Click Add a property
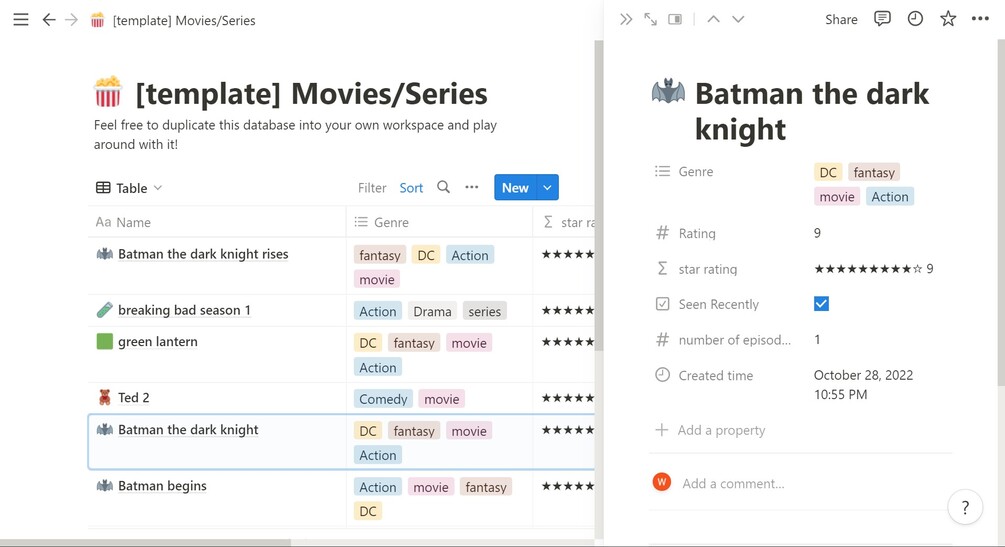Screen dimensions: 1005x547 click(x=720, y=430)
